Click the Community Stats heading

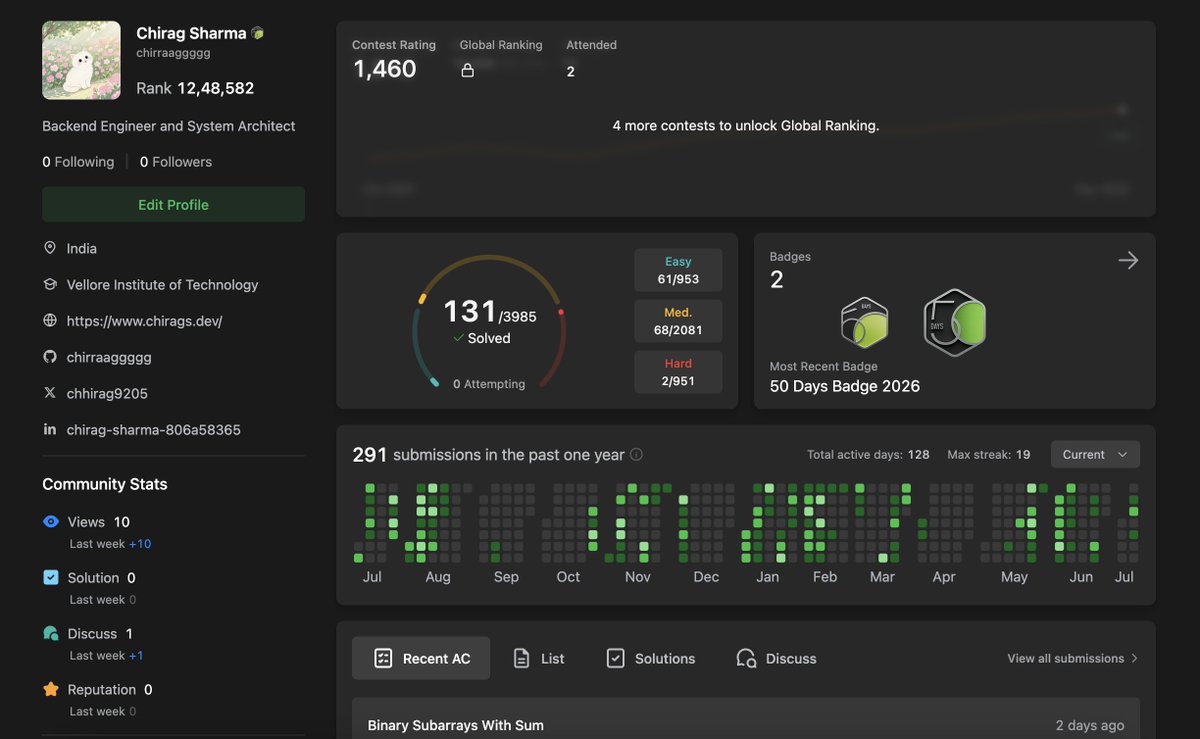coord(105,484)
